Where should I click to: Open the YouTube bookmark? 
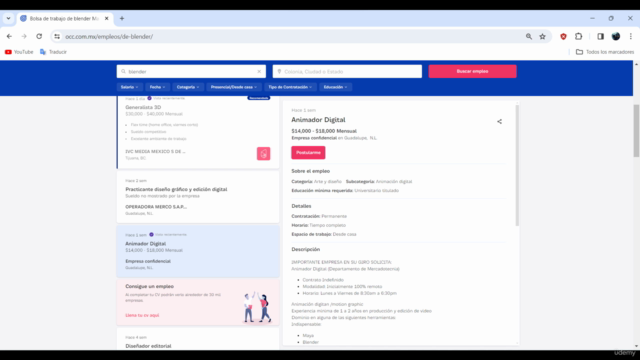click(19, 52)
